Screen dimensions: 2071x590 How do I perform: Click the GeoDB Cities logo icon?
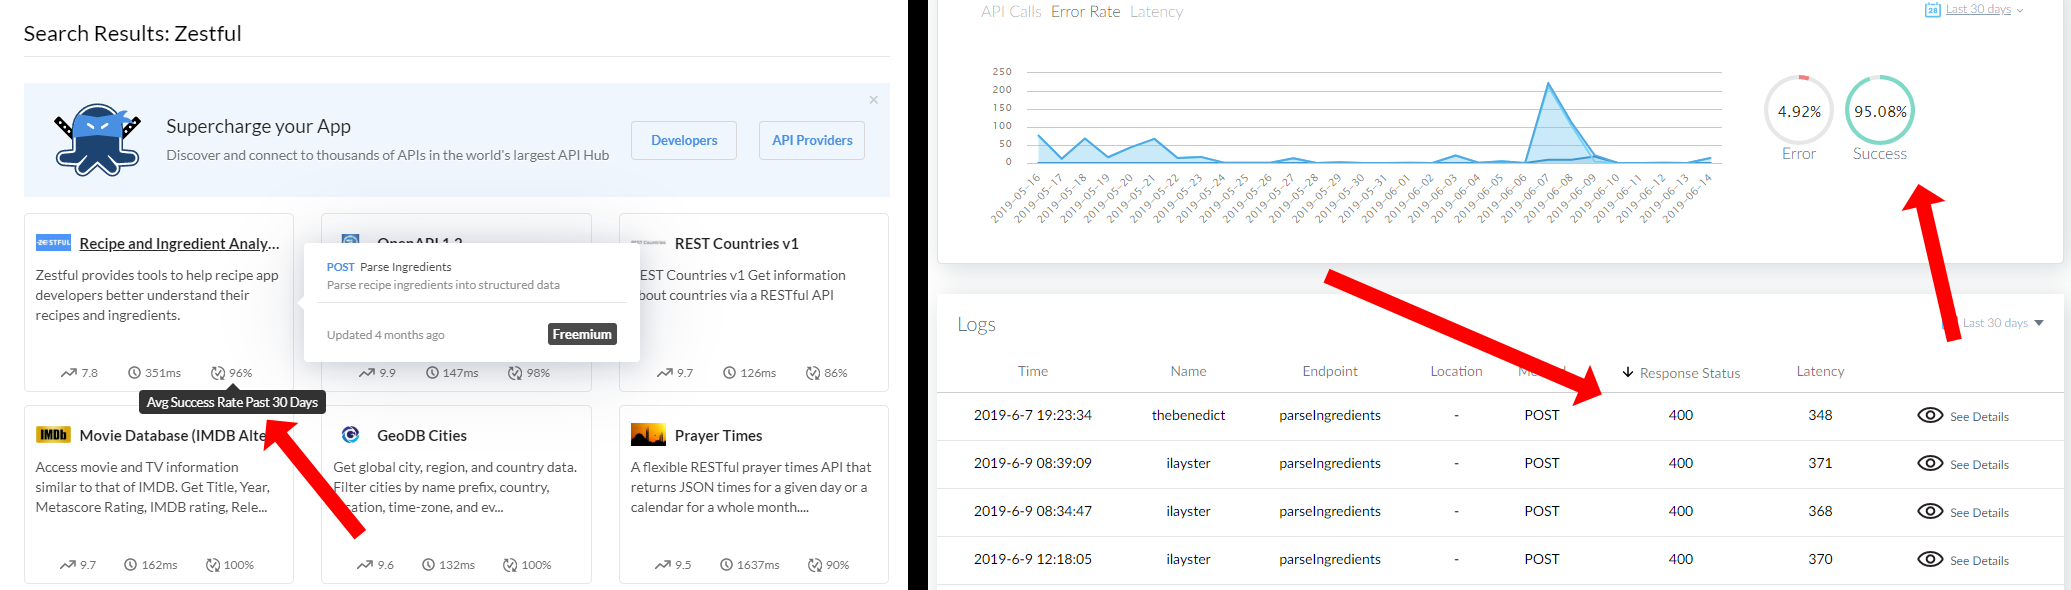[350, 435]
